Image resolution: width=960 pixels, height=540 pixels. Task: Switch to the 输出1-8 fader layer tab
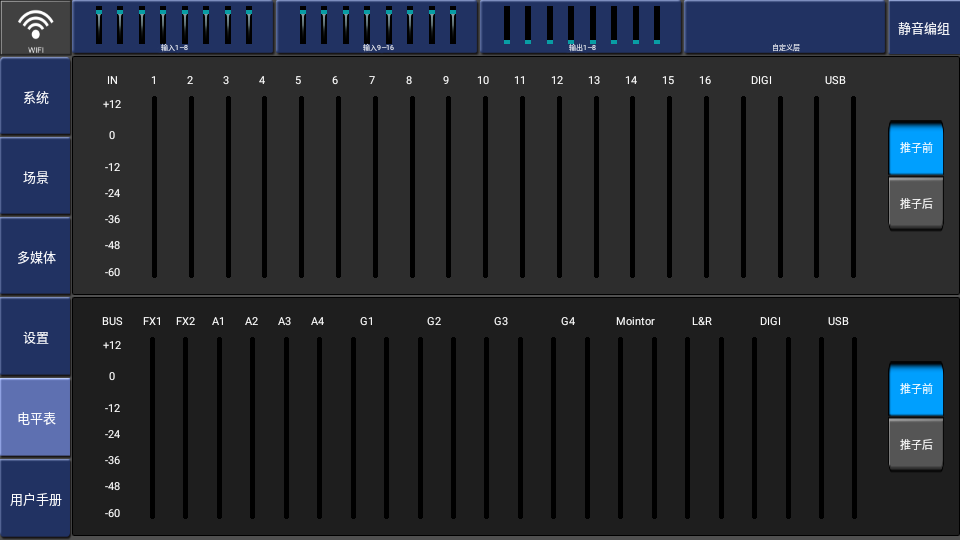581,28
